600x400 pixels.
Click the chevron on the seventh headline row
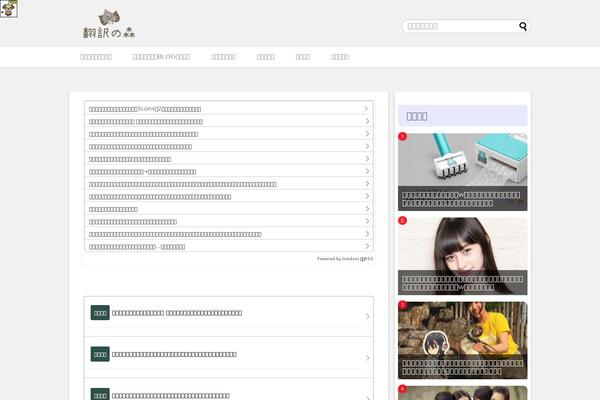pos(367,184)
